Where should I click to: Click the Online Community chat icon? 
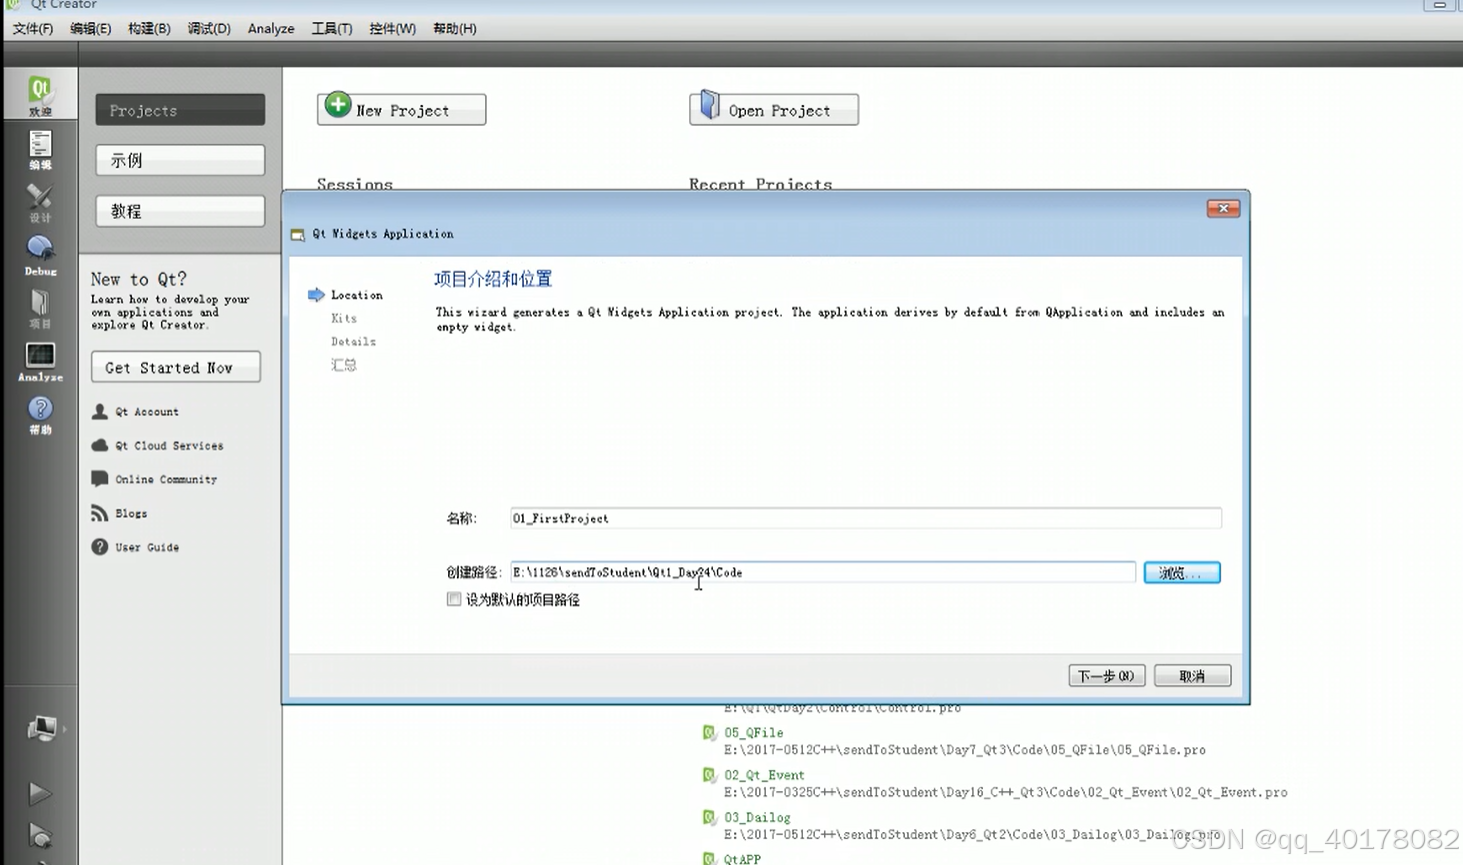[x=100, y=479]
